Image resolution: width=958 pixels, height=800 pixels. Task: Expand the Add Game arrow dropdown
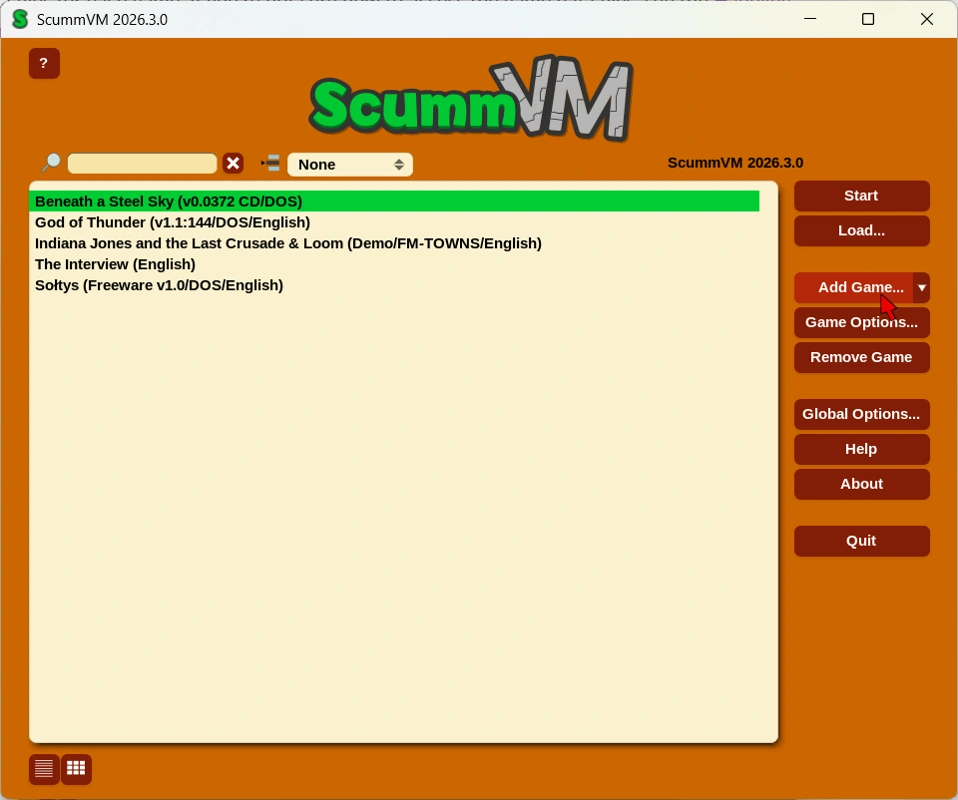click(x=921, y=287)
